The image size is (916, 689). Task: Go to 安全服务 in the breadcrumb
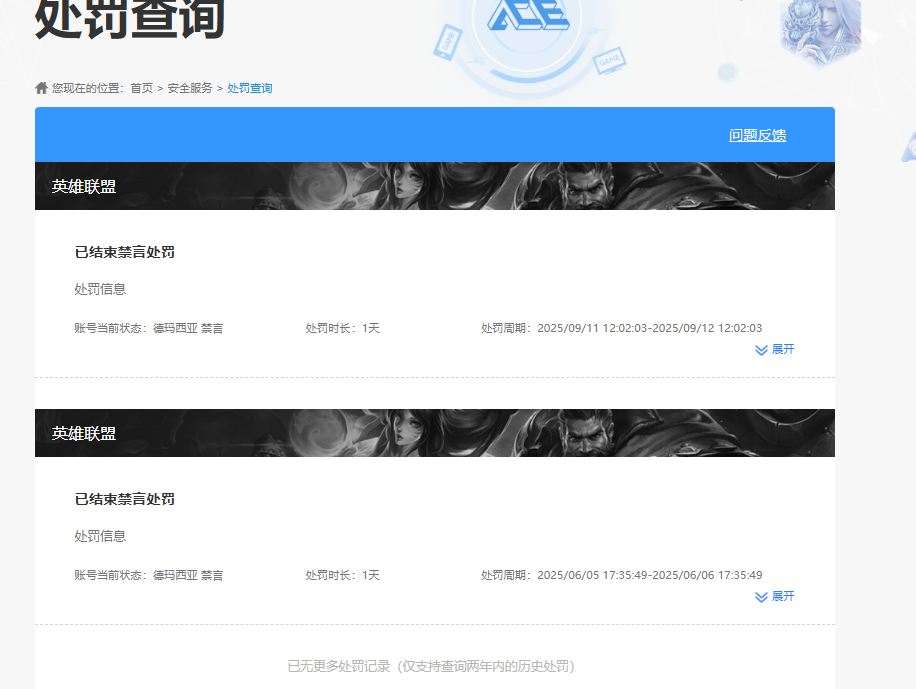coord(190,88)
